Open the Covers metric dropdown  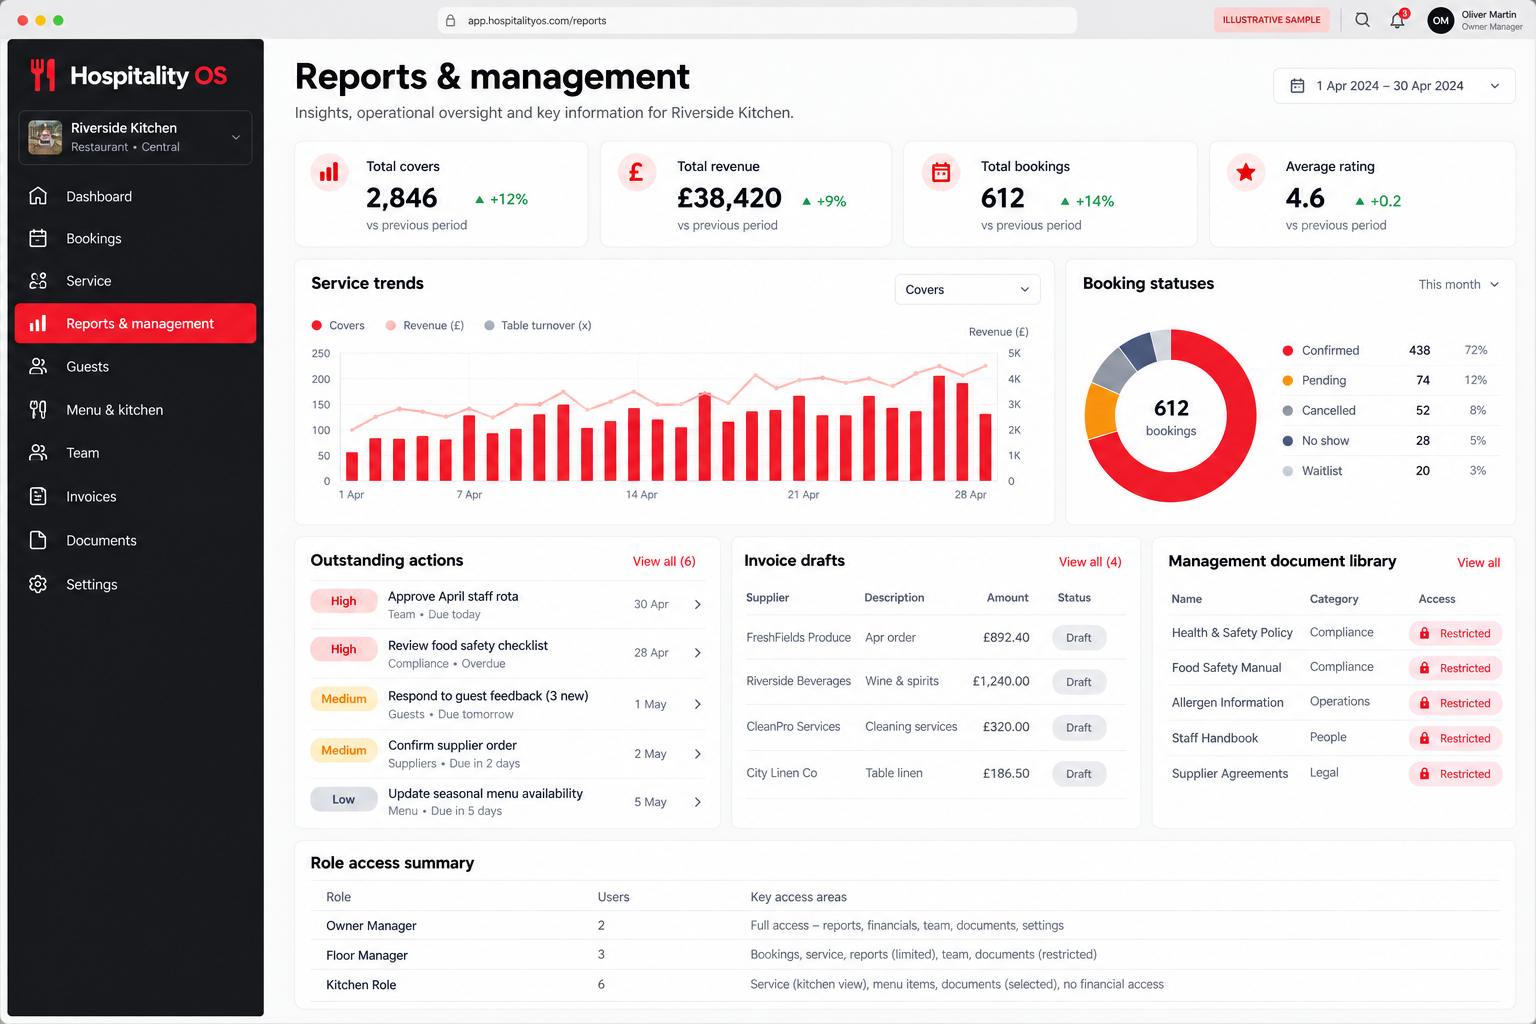pos(967,289)
